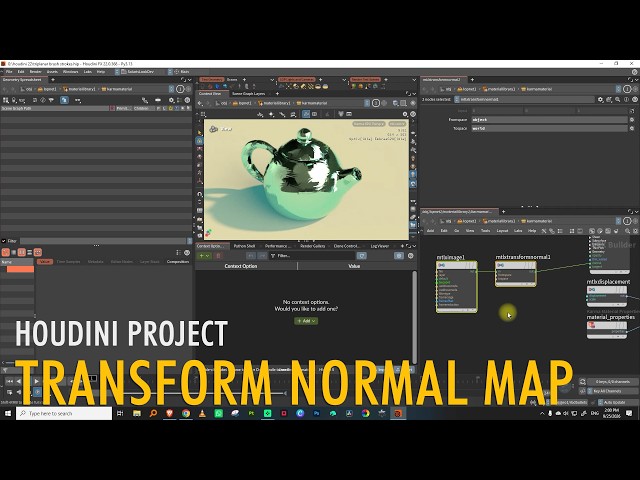
Task: Open the network editor Go menu
Action: coord(457,231)
